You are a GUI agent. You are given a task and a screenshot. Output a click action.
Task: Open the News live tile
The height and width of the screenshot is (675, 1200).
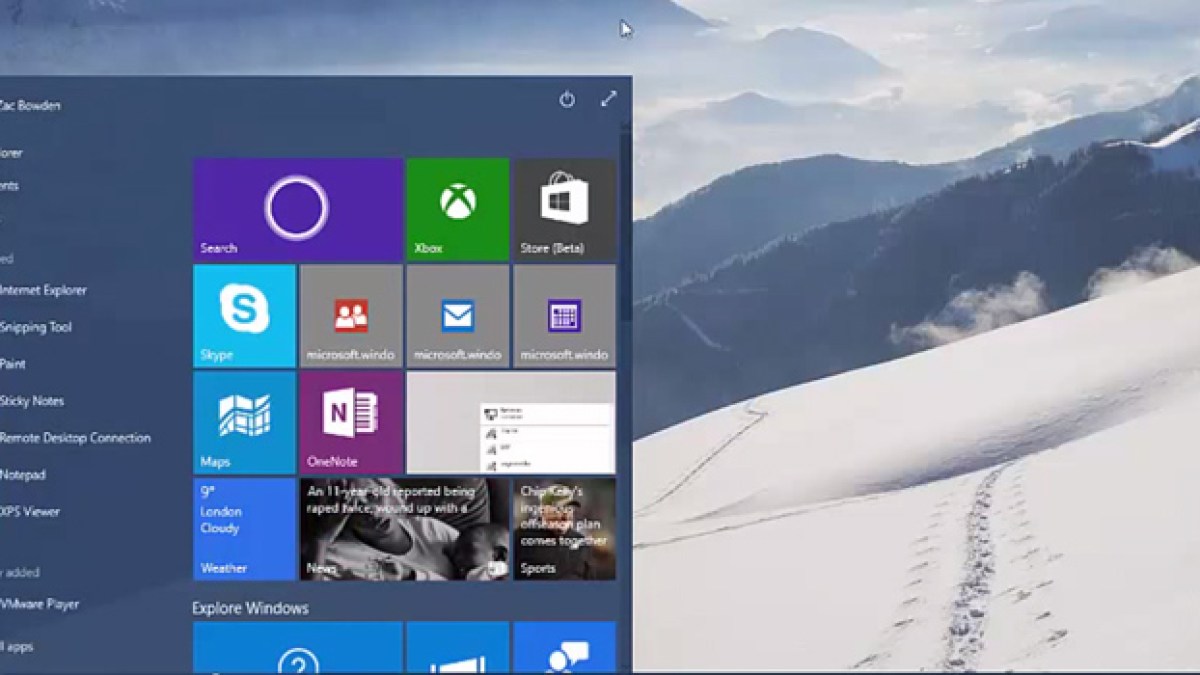(x=405, y=529)
